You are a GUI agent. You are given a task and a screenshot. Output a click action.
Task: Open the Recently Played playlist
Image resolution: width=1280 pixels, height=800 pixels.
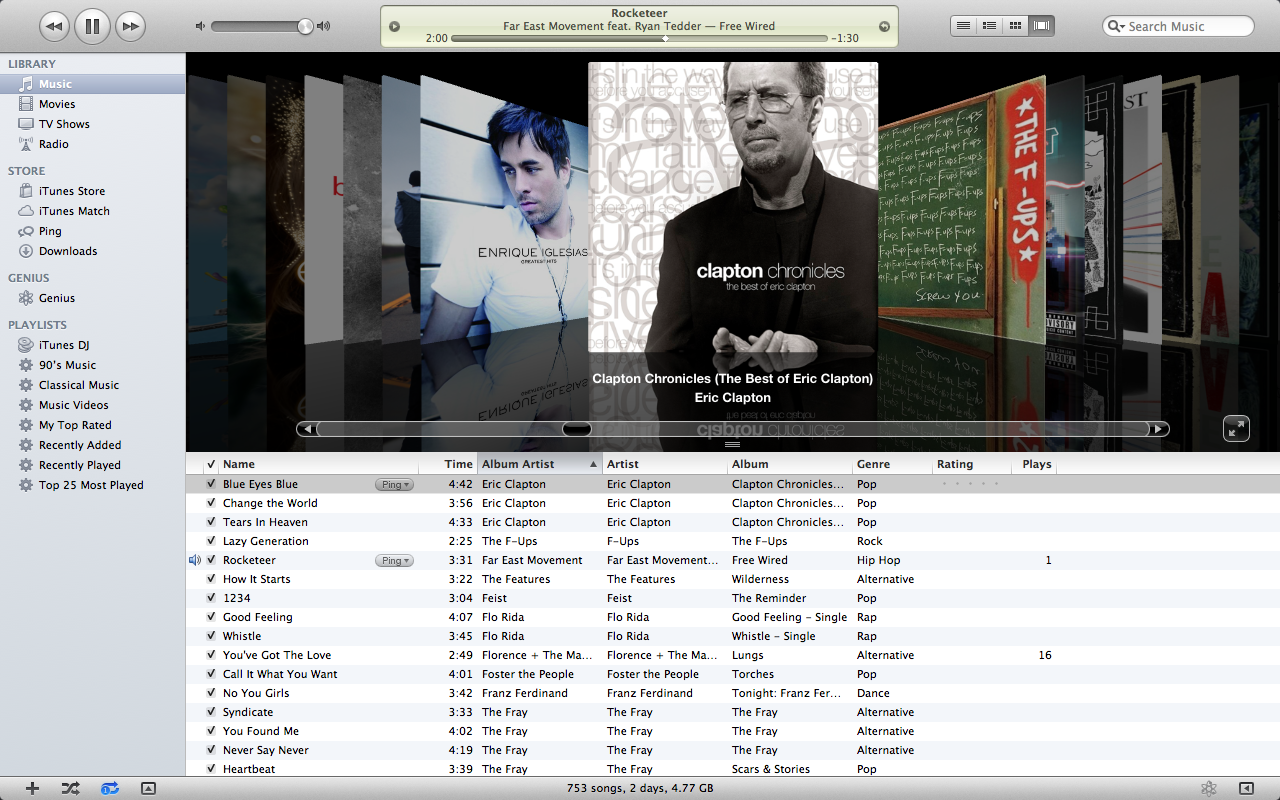click(92, 465)
